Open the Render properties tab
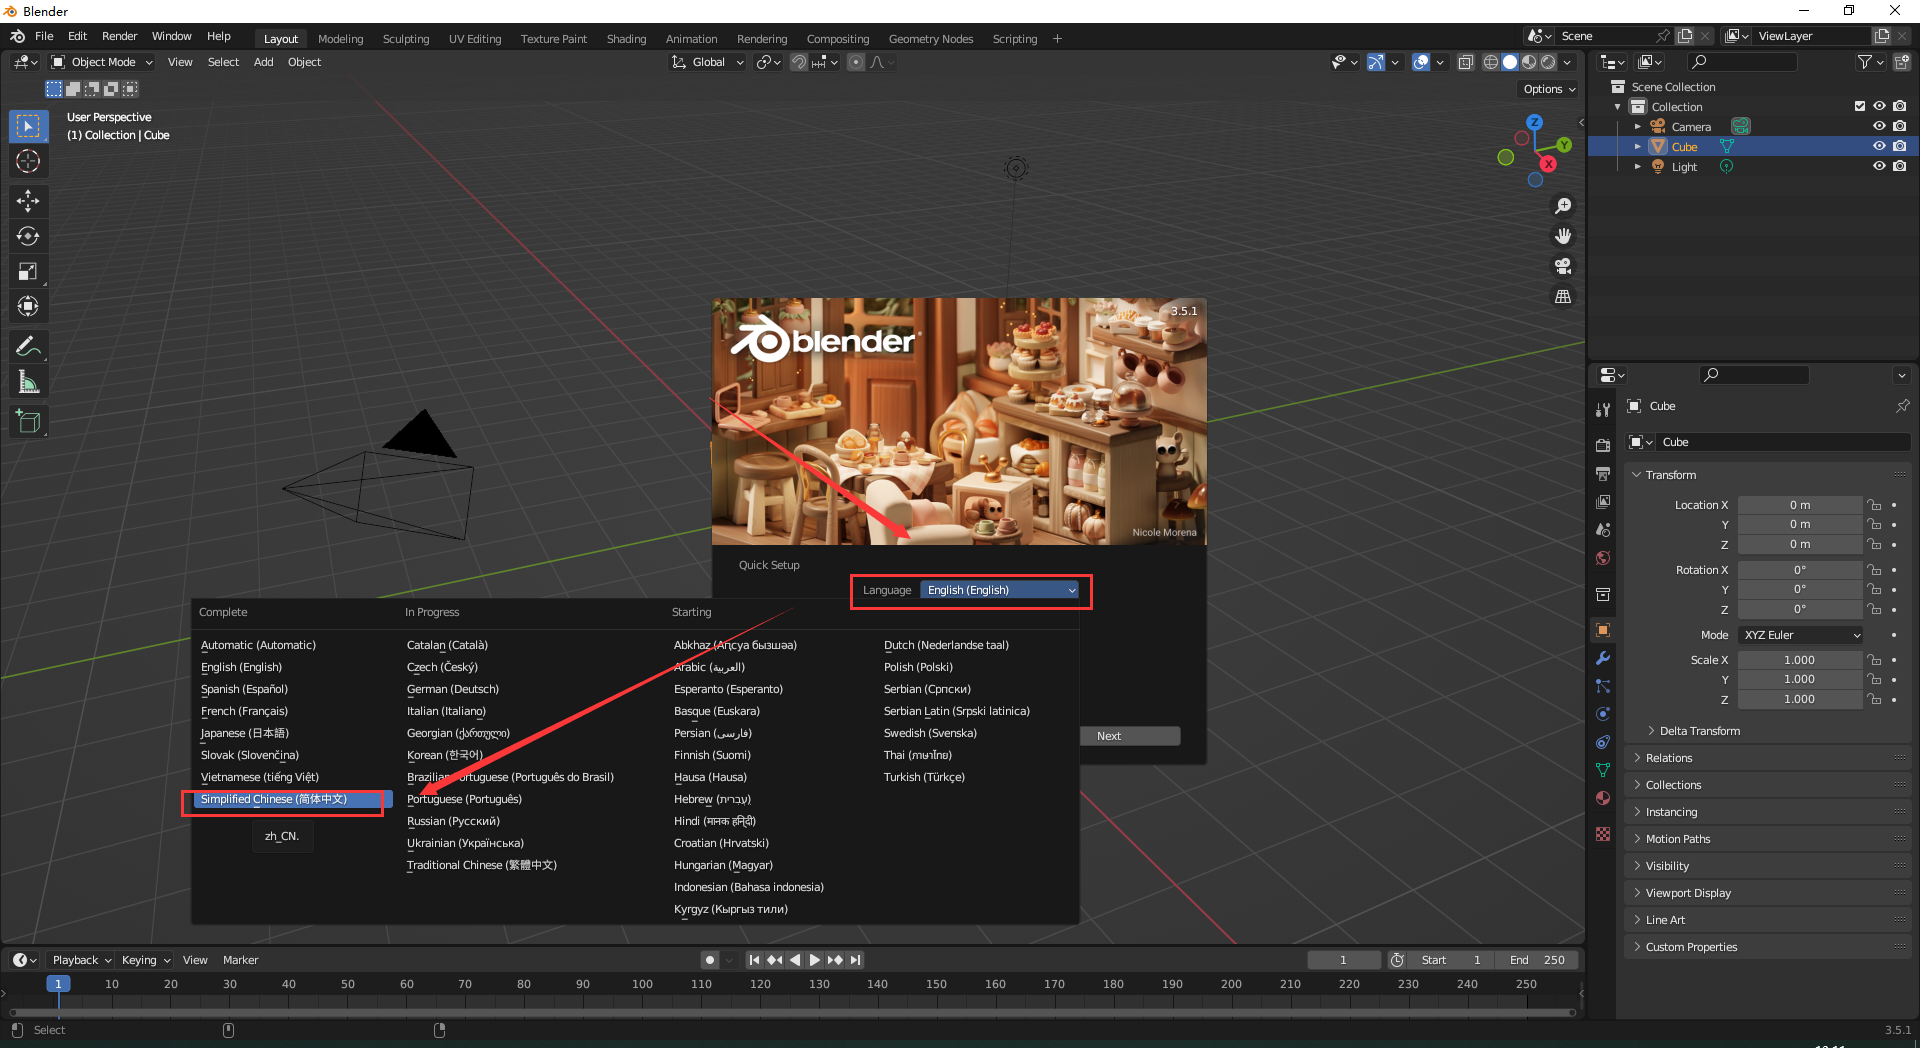The width and height of the screenshot is (1920, 1048). (1602, 444)
